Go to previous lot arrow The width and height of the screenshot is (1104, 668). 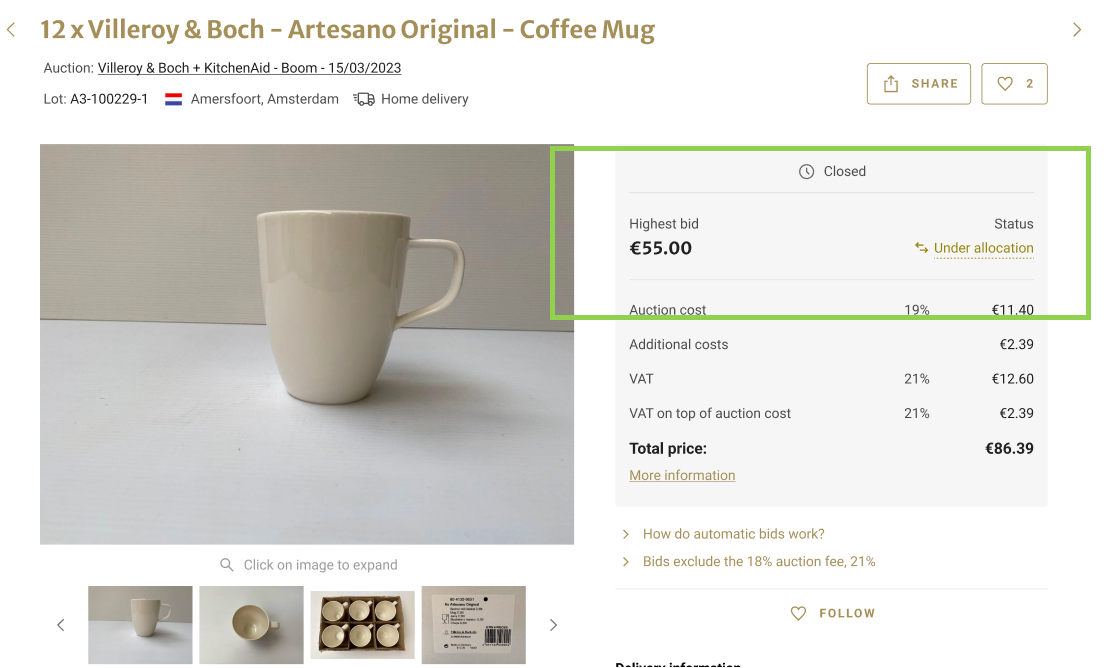11,30
